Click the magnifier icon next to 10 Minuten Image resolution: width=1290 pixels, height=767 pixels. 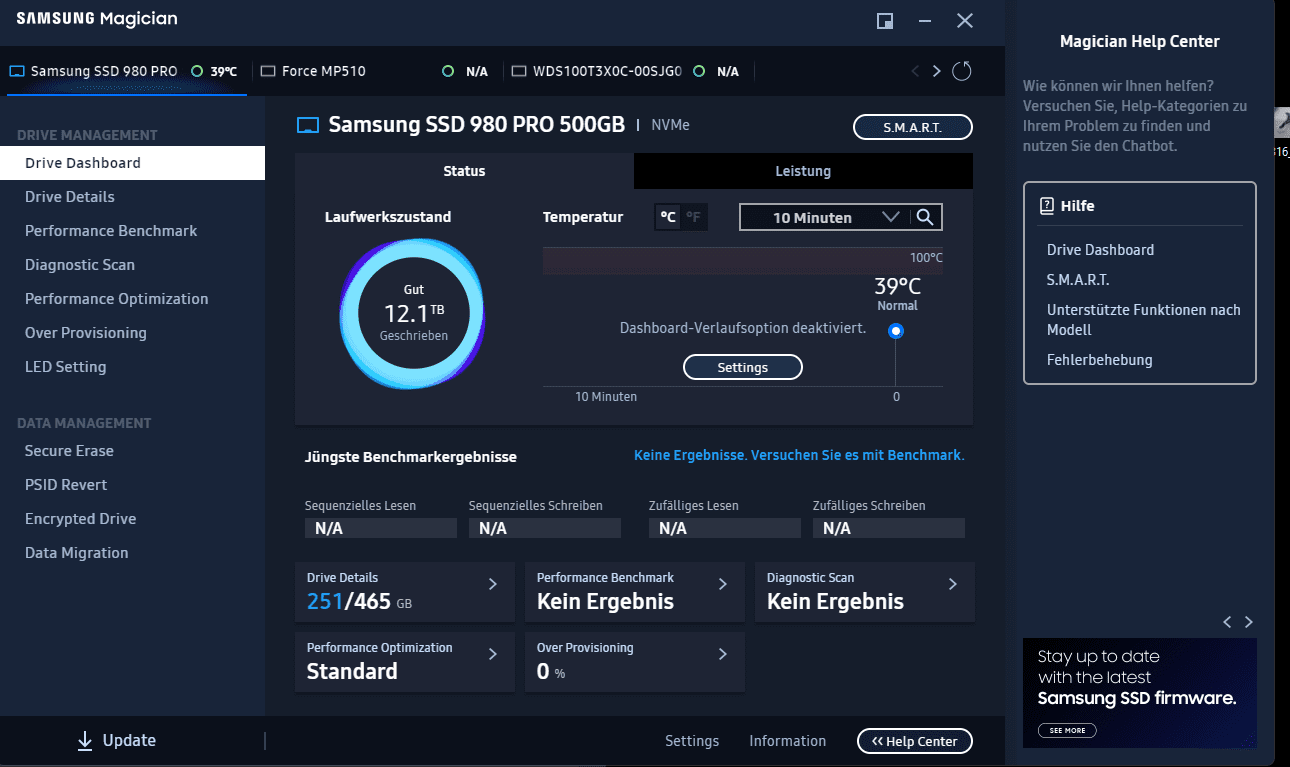click(925, 217)
